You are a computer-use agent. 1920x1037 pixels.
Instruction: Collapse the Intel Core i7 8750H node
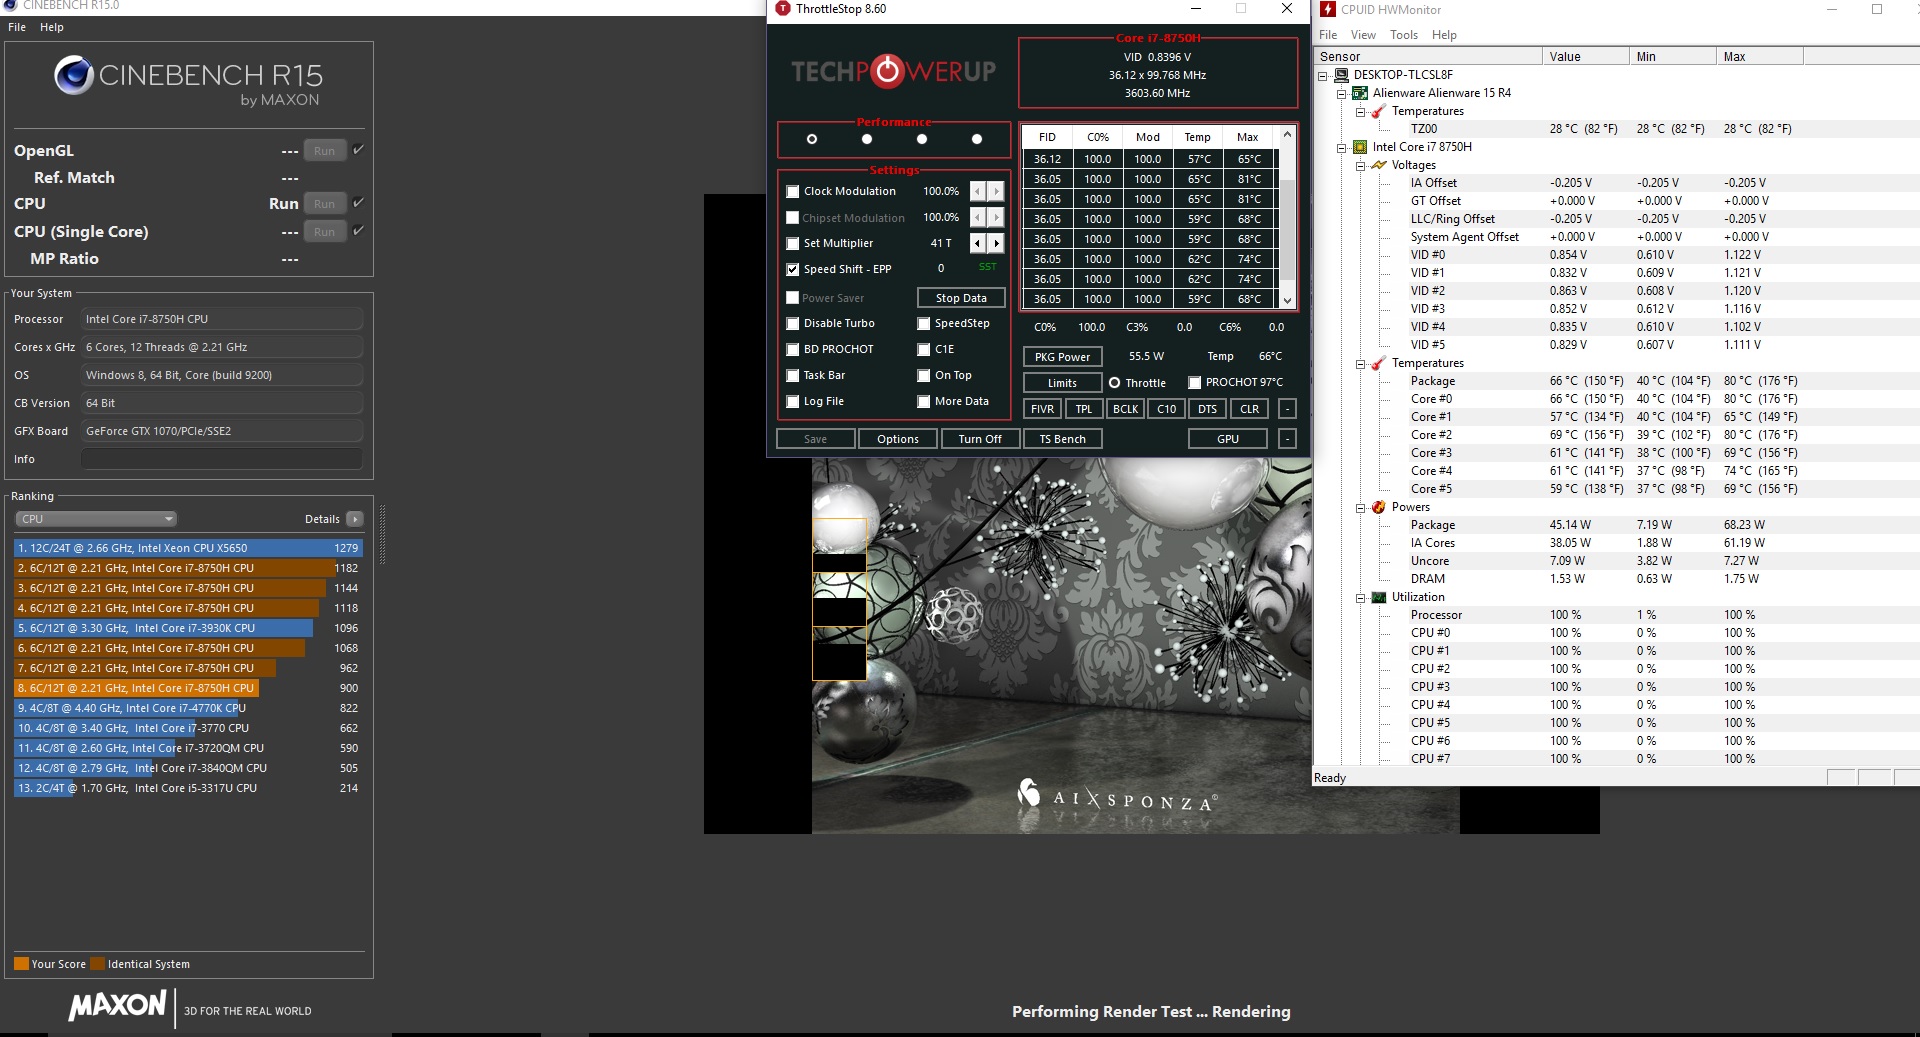click(1342, 148)
